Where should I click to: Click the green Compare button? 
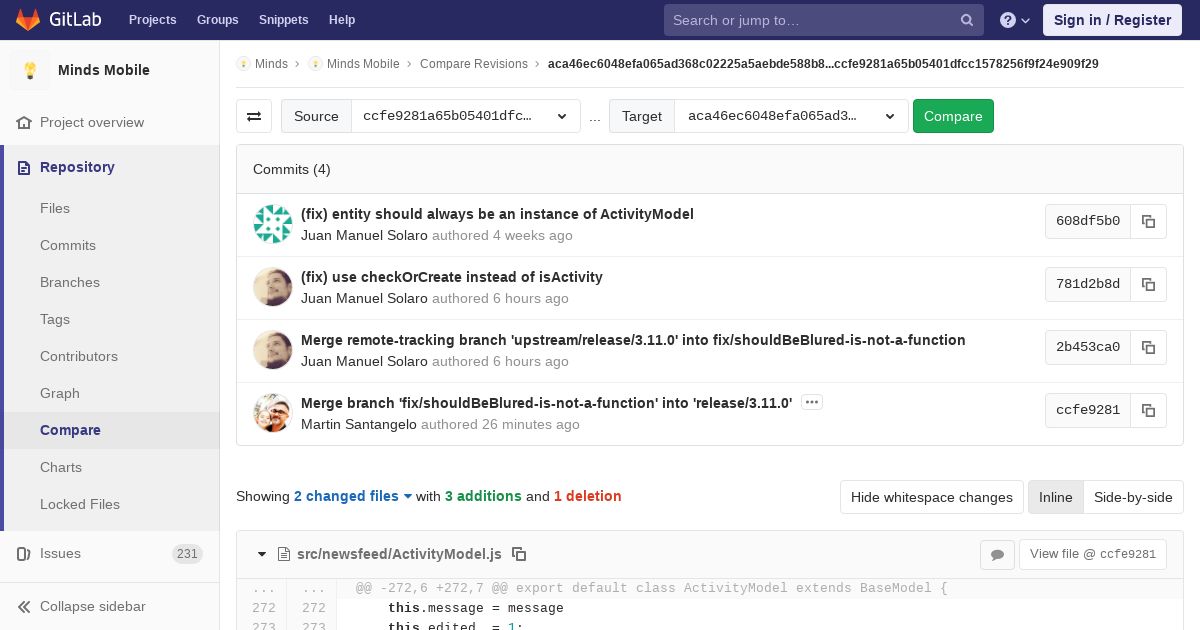click(x=953, y=116)
